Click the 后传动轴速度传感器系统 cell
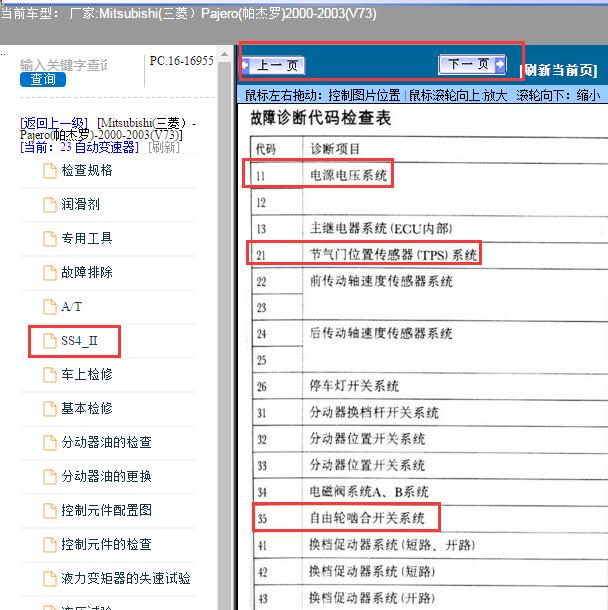Viewport: 608px width, 610px height. pyautogui.click(x=381, y=333)
